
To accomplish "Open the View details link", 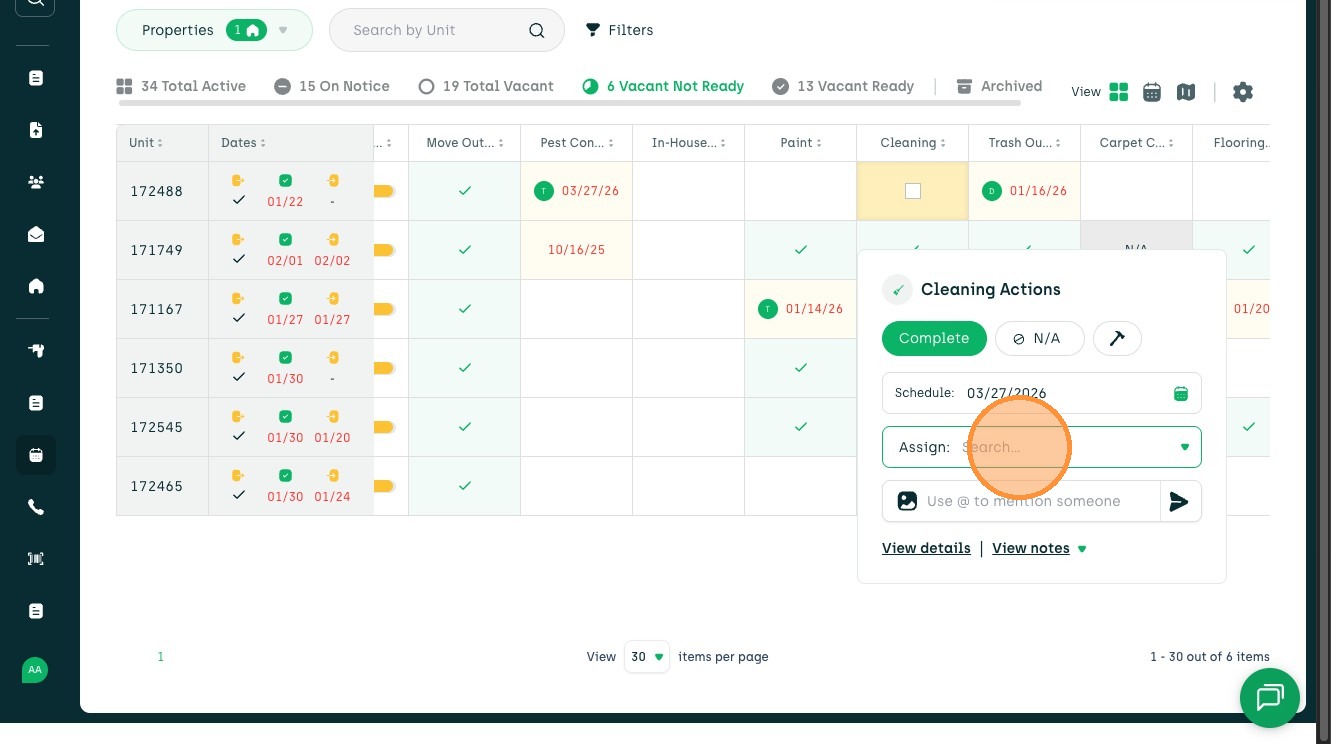I will (926, 548).
